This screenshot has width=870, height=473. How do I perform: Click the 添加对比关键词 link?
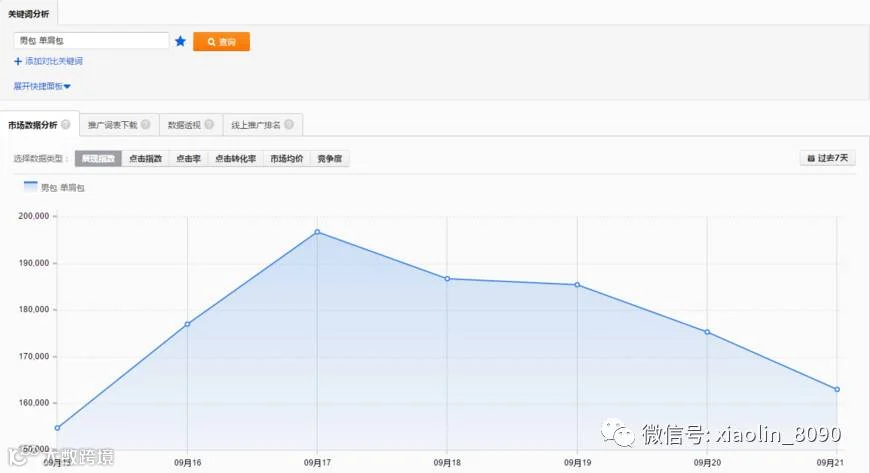(x=54, y=61)
